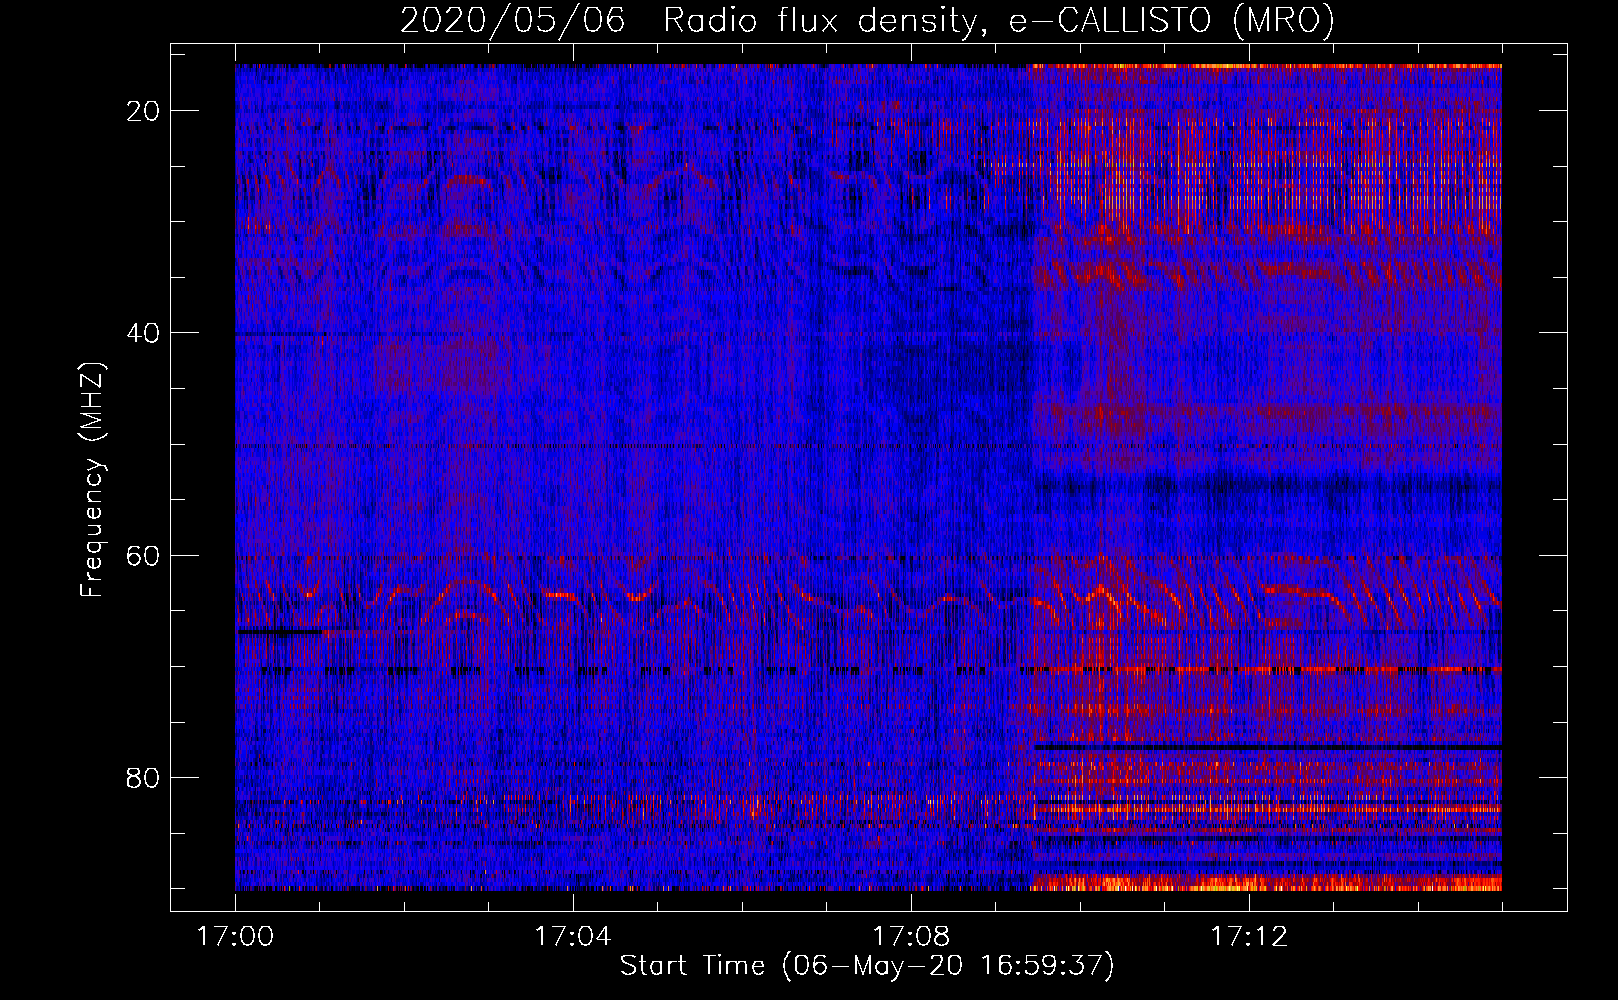Click the 60 MHz frequency tick label

coord(144,555)
